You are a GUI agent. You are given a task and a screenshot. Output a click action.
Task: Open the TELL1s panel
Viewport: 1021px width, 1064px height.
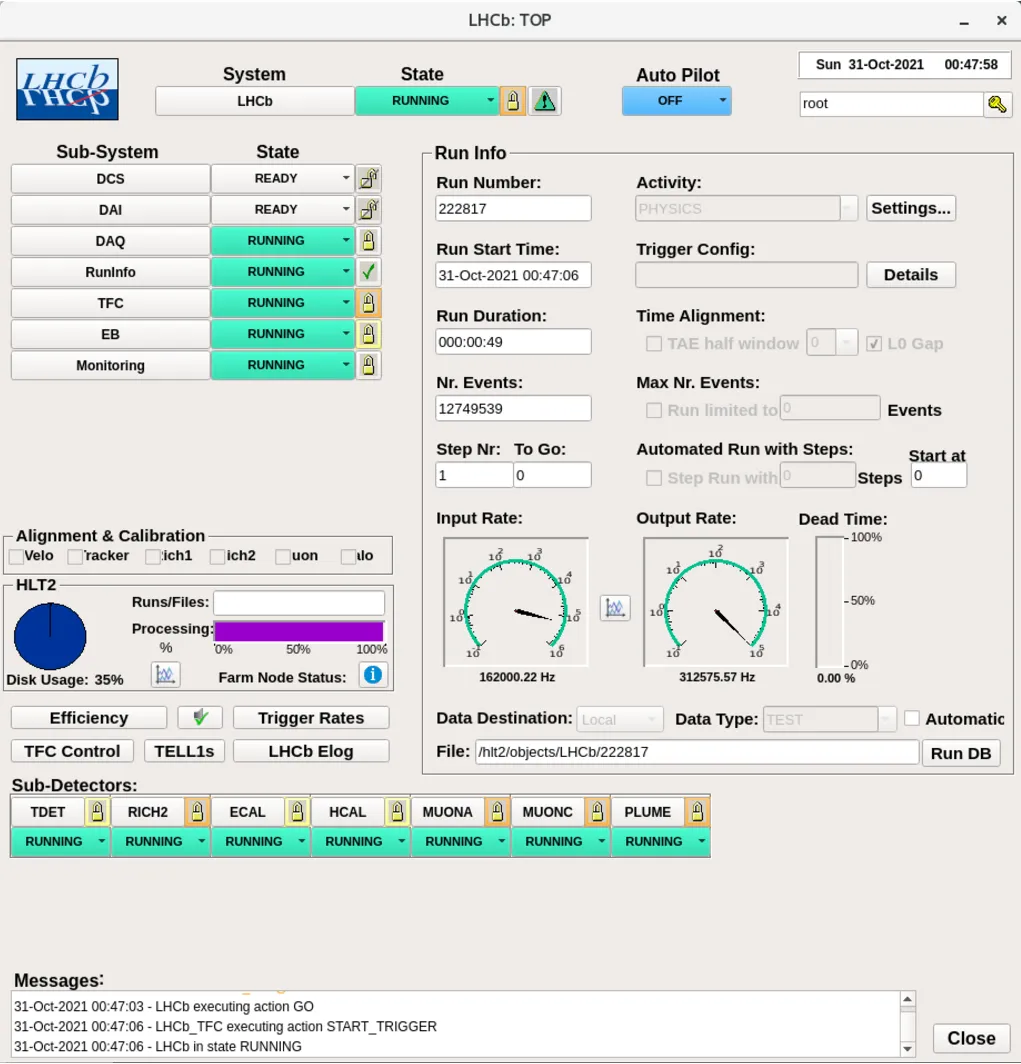click(184, 751)
